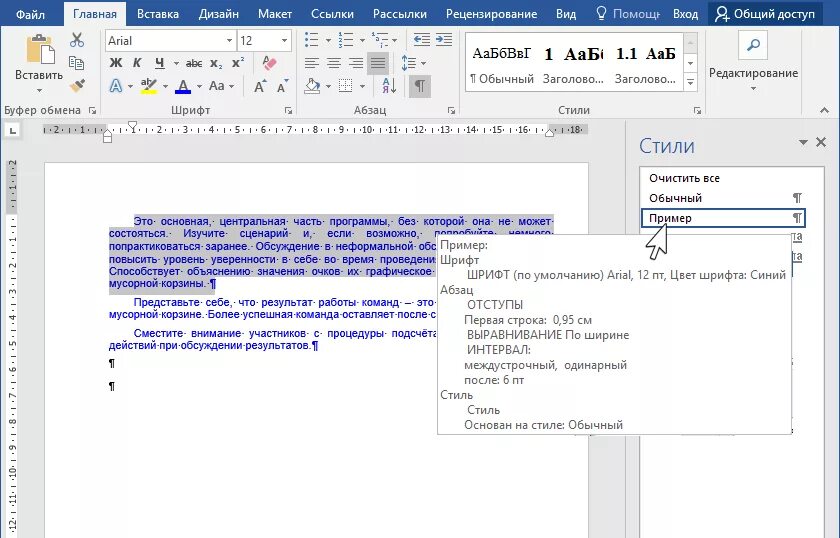Toggle subscript formatting (x₂)
The image size is (840, 538).
click(216, 63)
